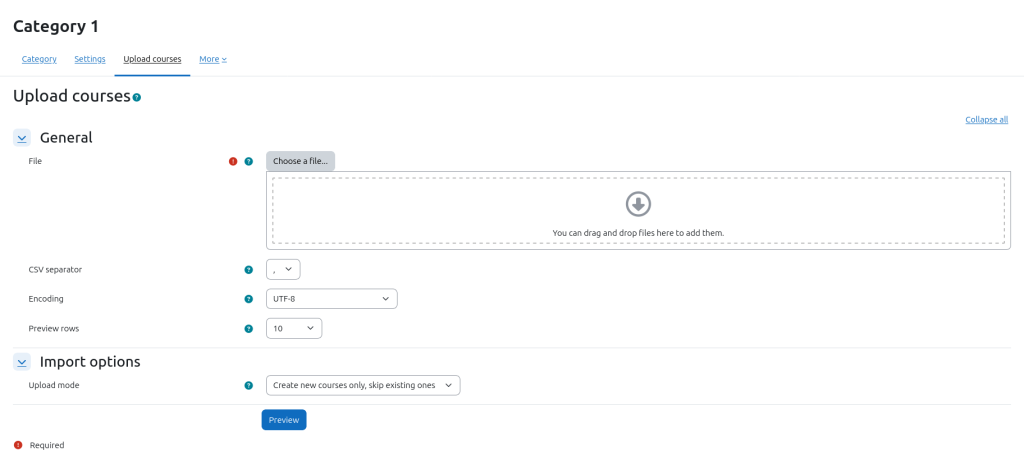Click the Preview button
This screenshot has width=1024, height=474.
tap(284, 420)
